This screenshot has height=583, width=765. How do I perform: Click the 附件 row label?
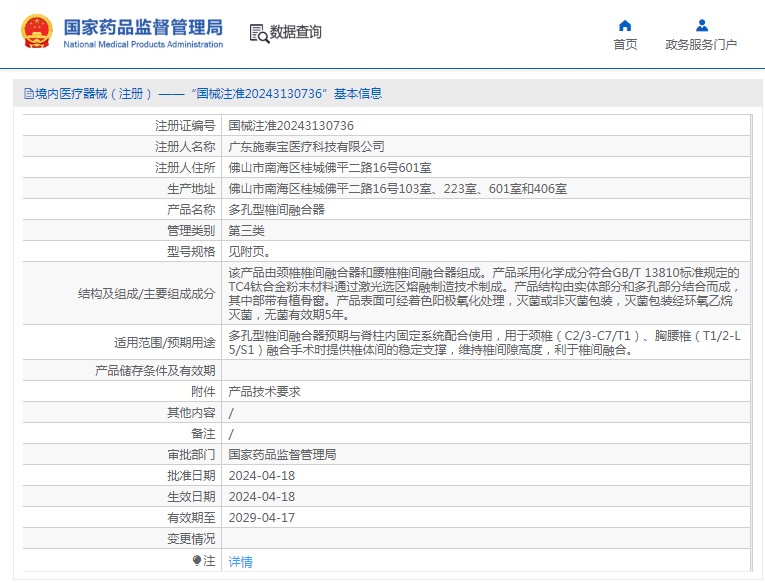point(203,392)
